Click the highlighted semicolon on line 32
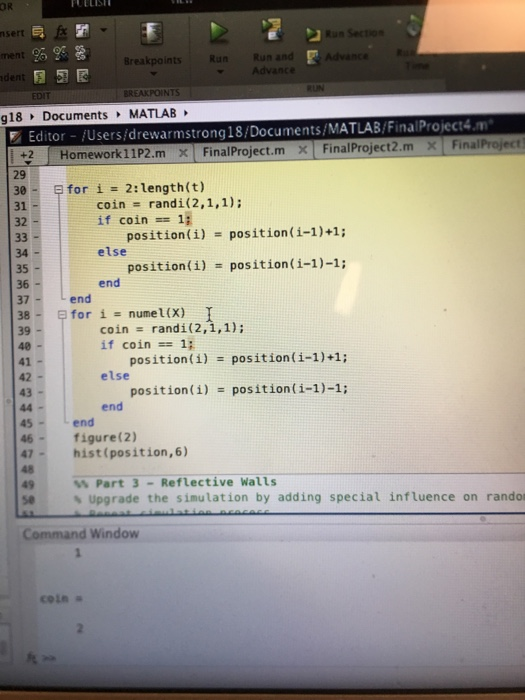 (188, 219)
